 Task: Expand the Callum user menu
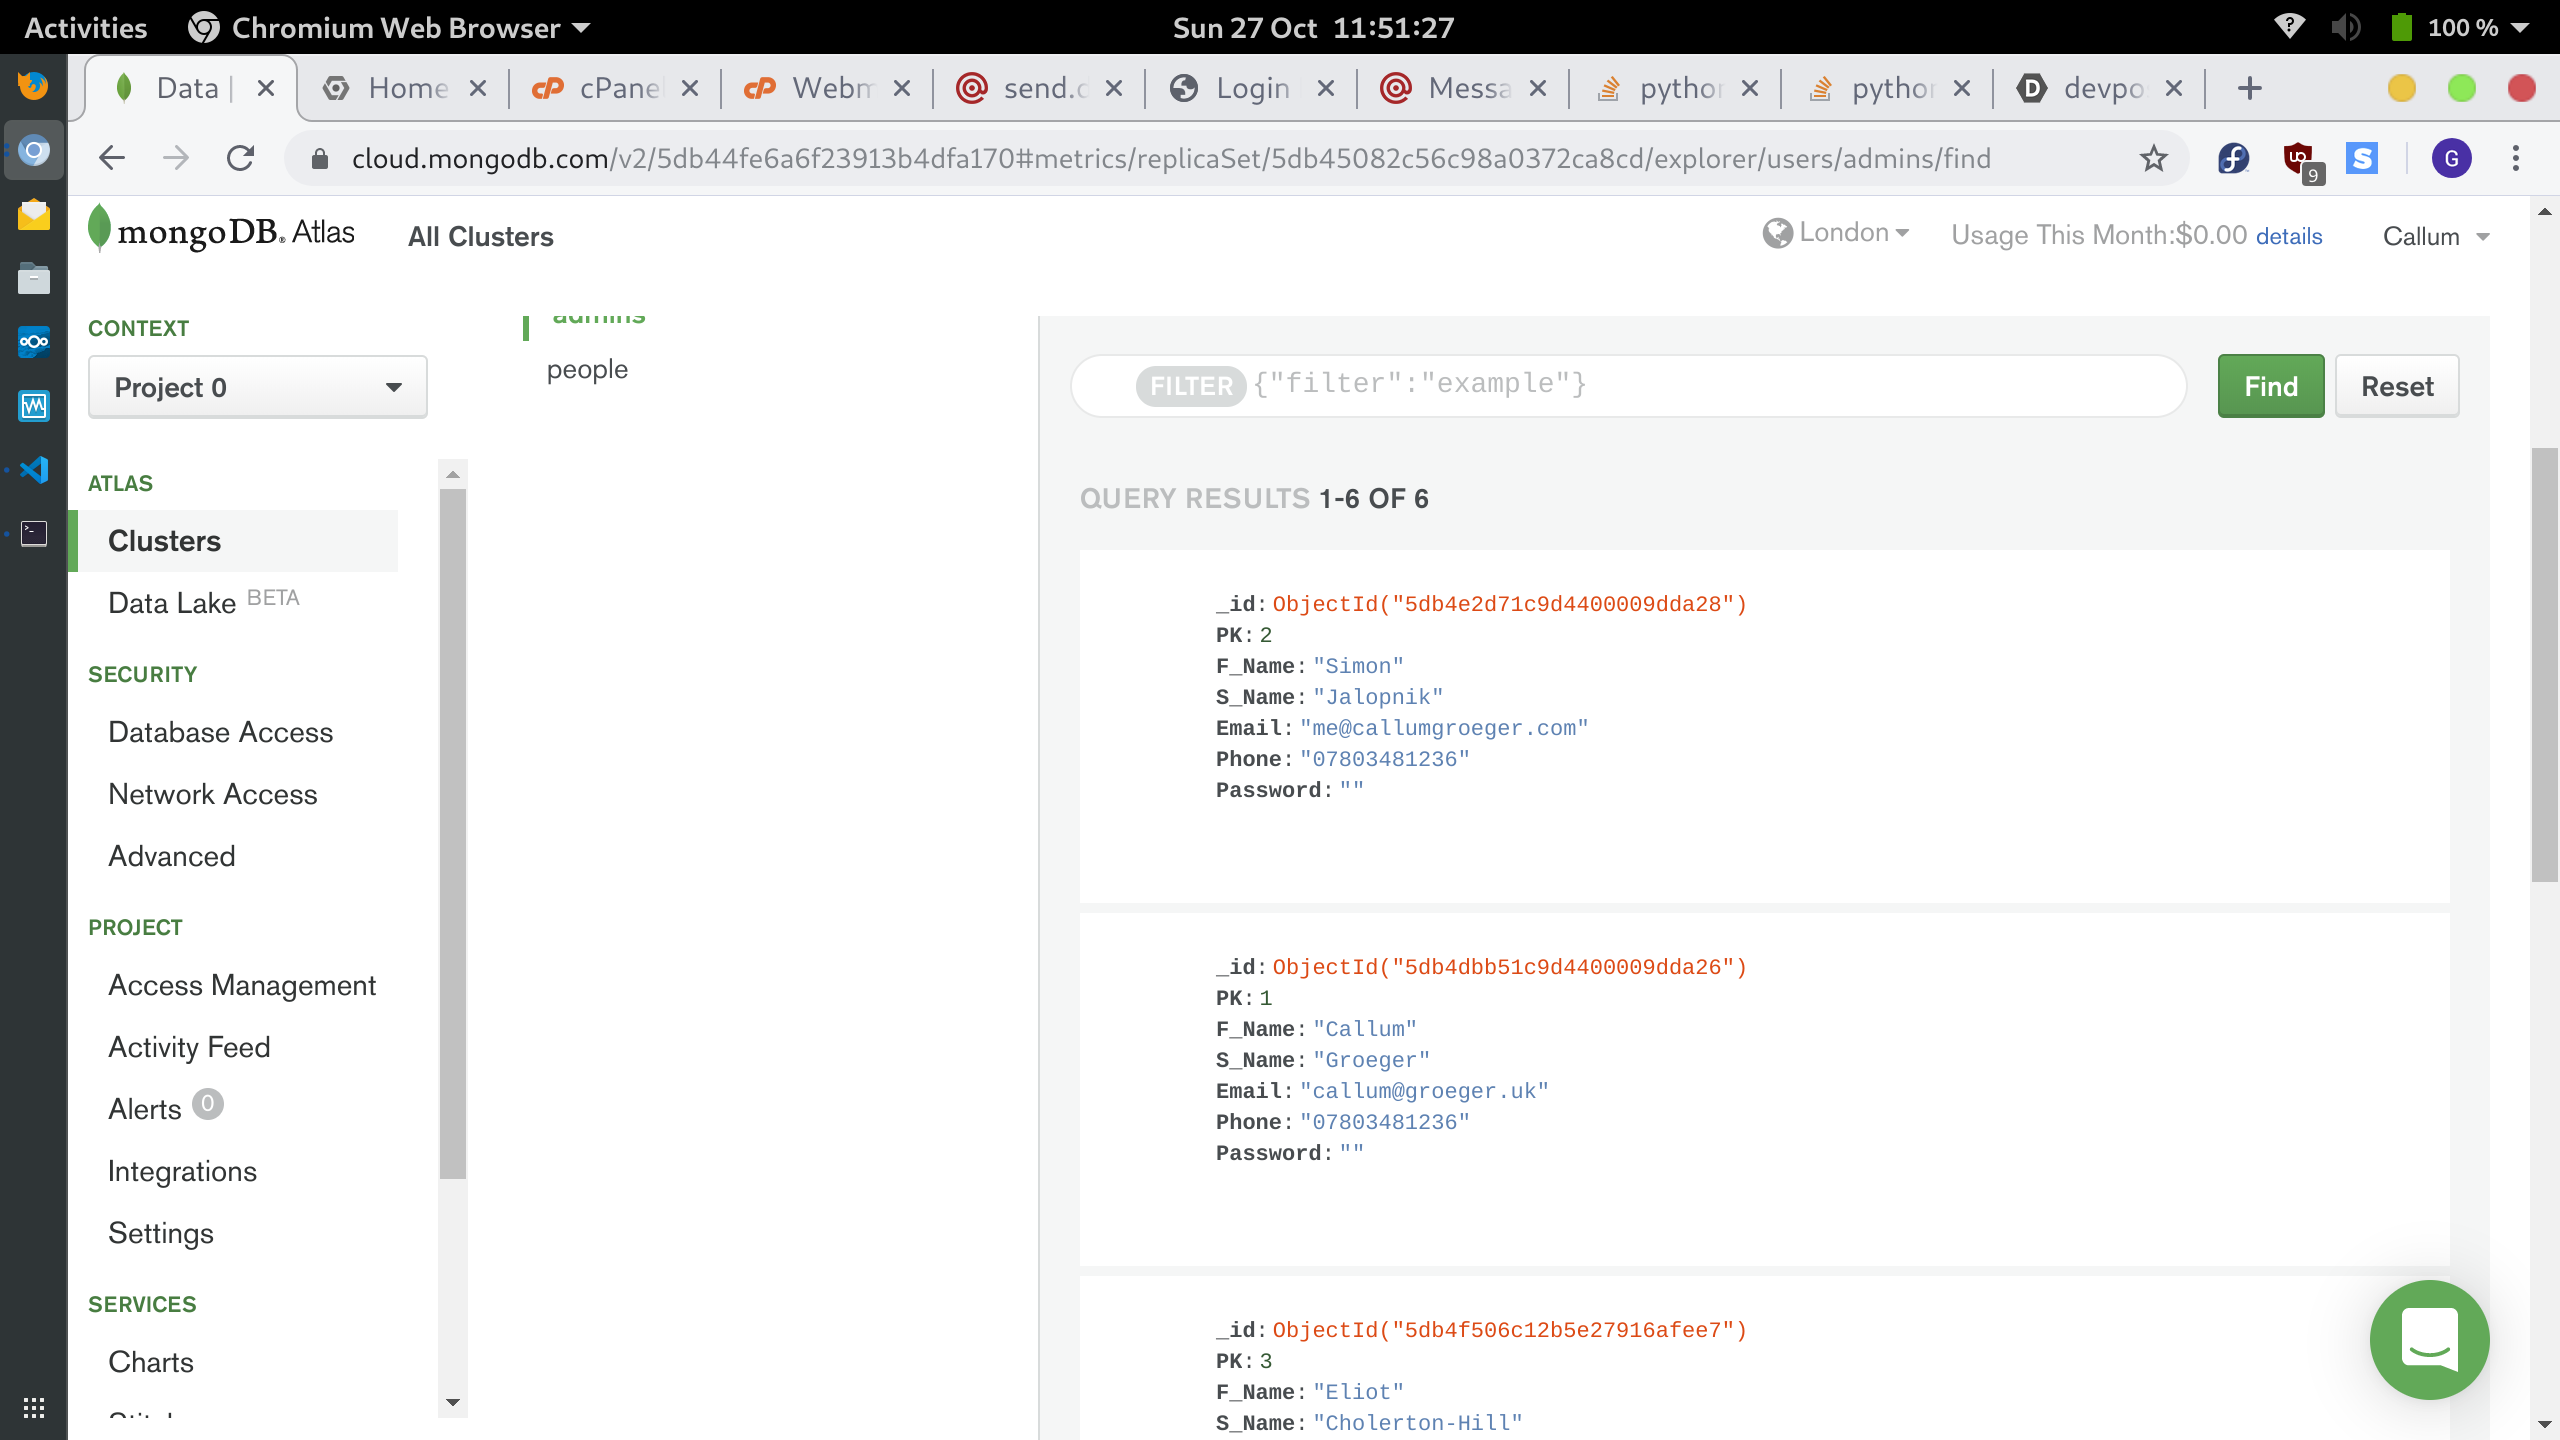click(2435, 237)
